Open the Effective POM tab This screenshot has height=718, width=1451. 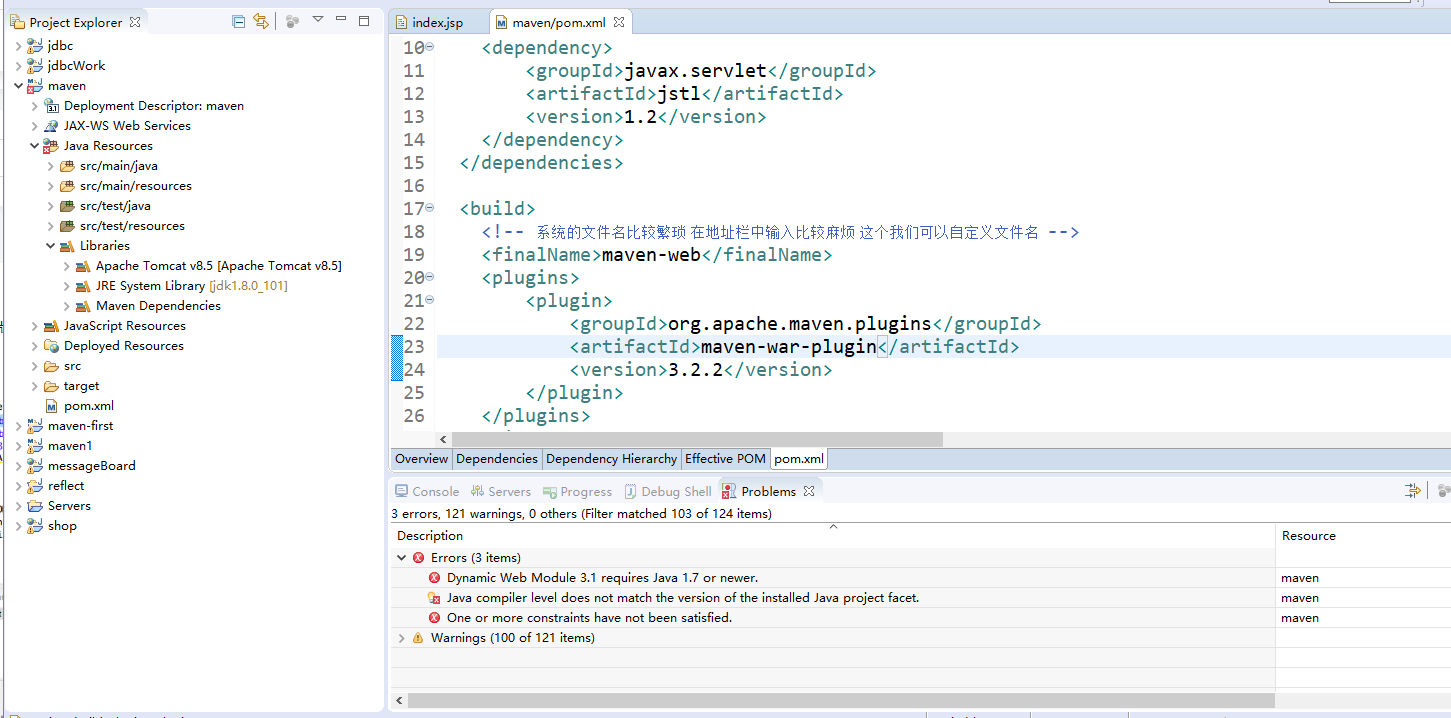[725, 458]
